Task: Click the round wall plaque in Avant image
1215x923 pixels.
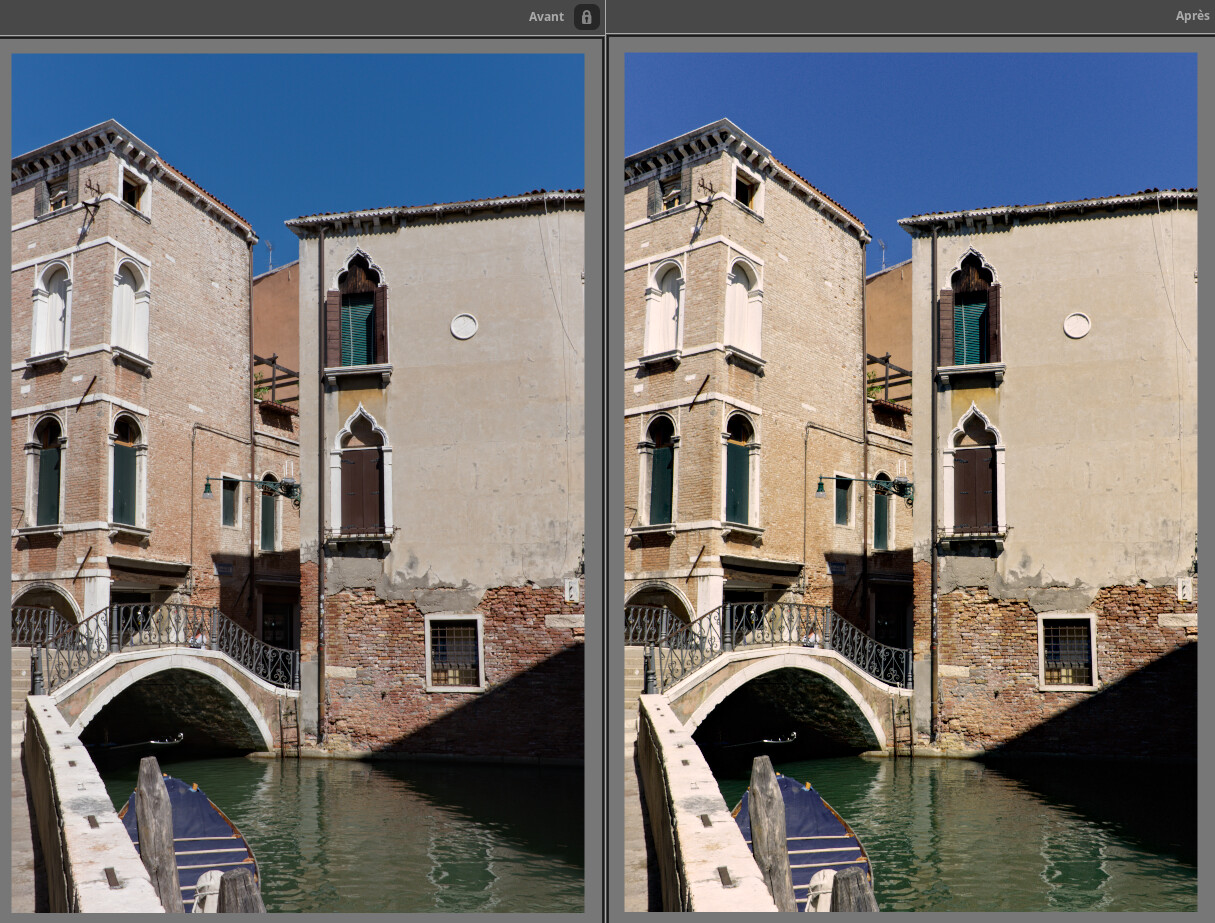Action: [464, 326]
